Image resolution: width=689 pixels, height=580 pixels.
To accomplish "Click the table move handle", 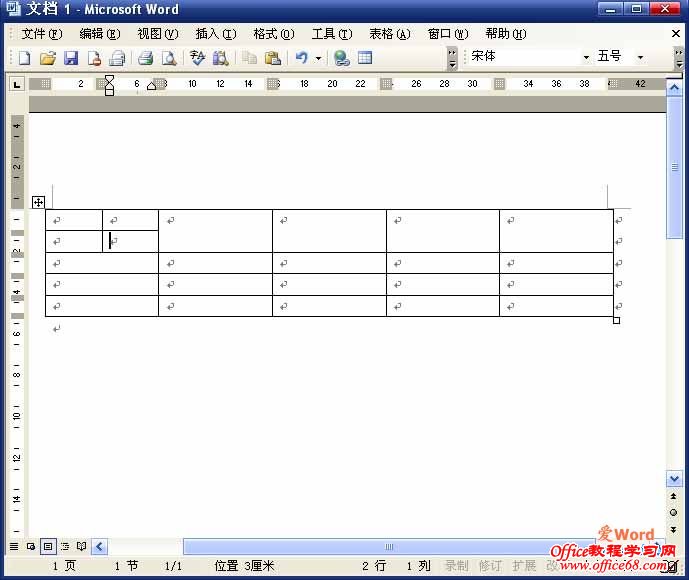I will [x=38, y=202].
